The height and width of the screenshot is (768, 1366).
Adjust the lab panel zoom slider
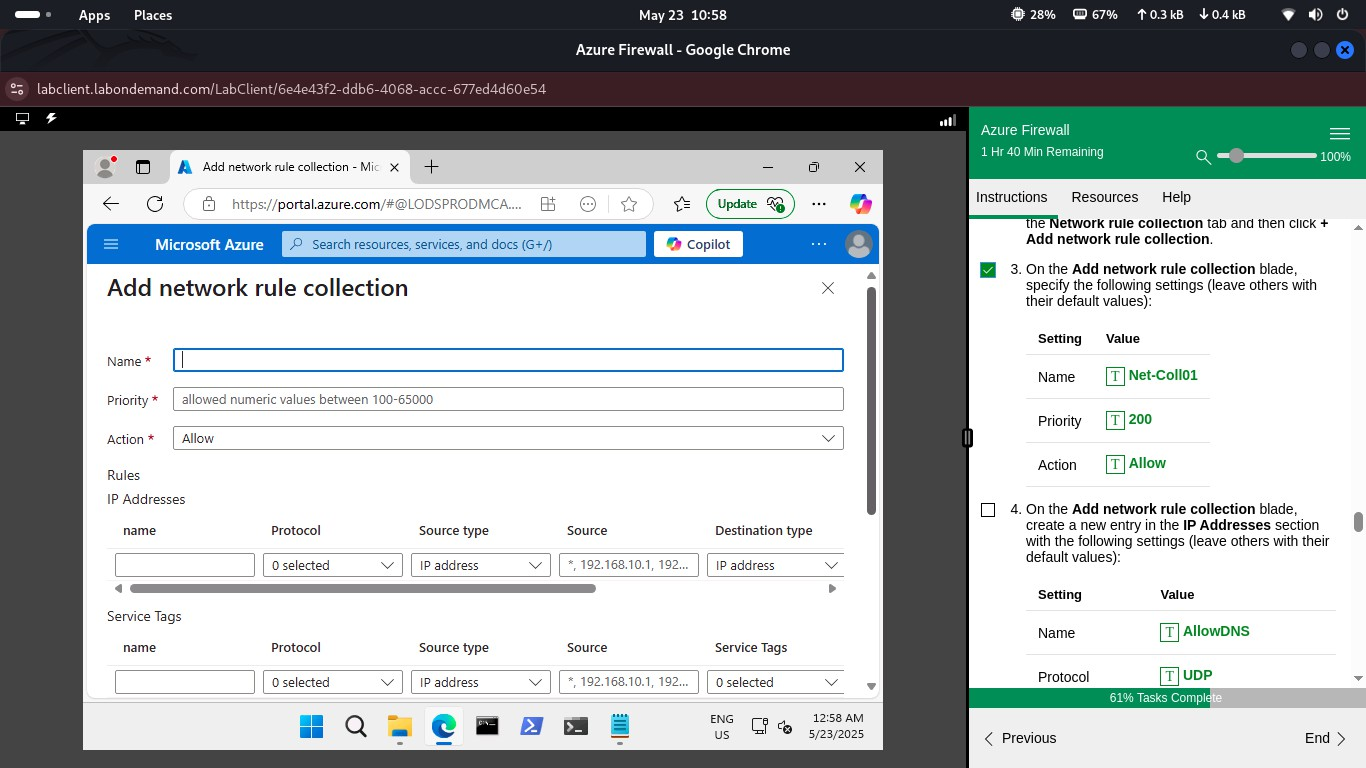tap(1237, 156)
